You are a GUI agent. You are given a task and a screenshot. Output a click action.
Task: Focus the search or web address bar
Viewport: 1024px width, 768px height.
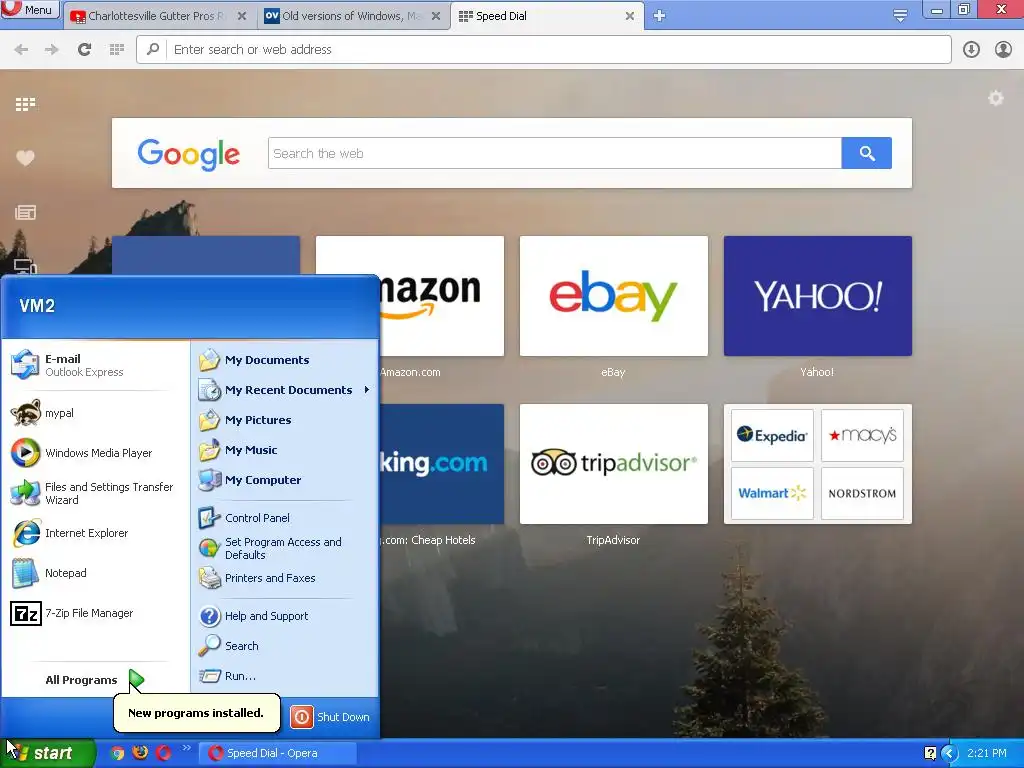(543, 50)
